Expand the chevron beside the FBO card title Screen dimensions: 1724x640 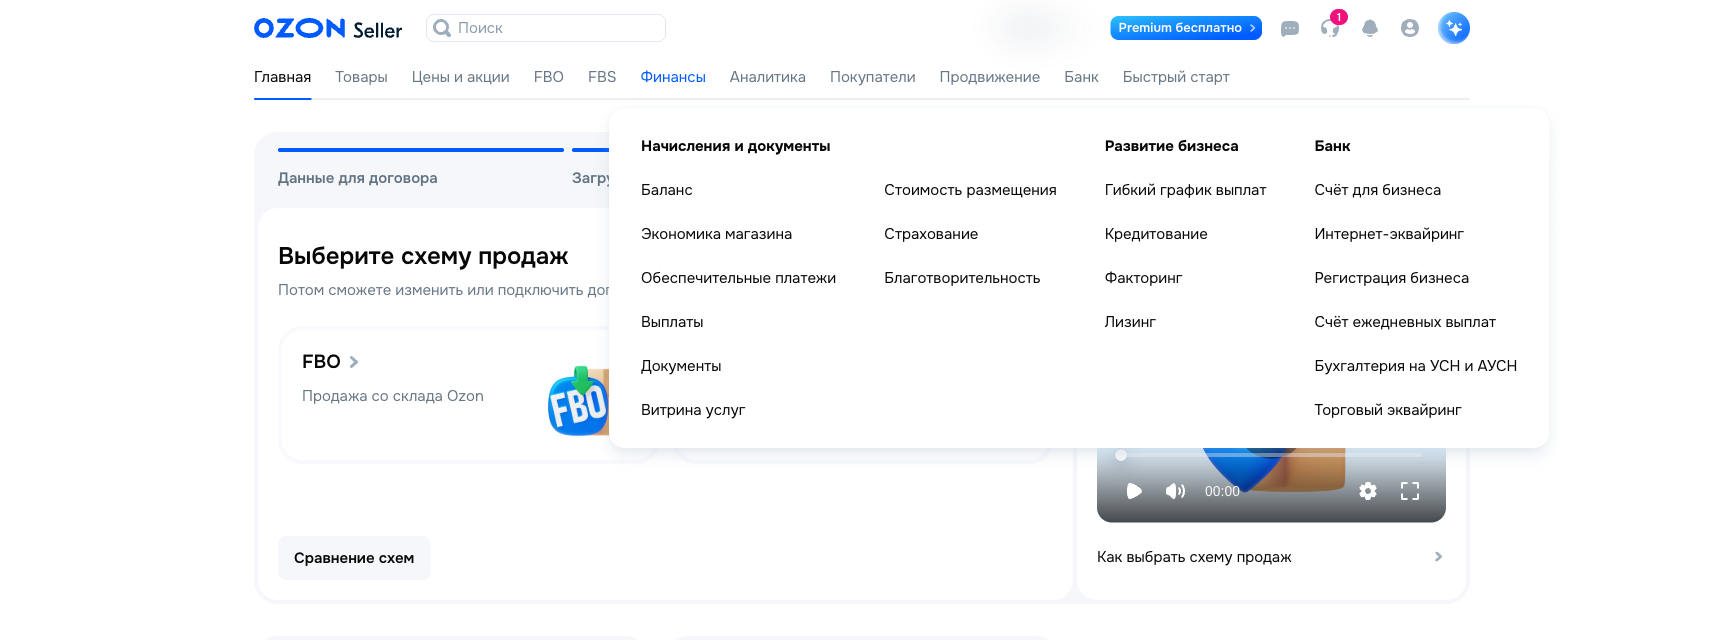coord(354,362)
